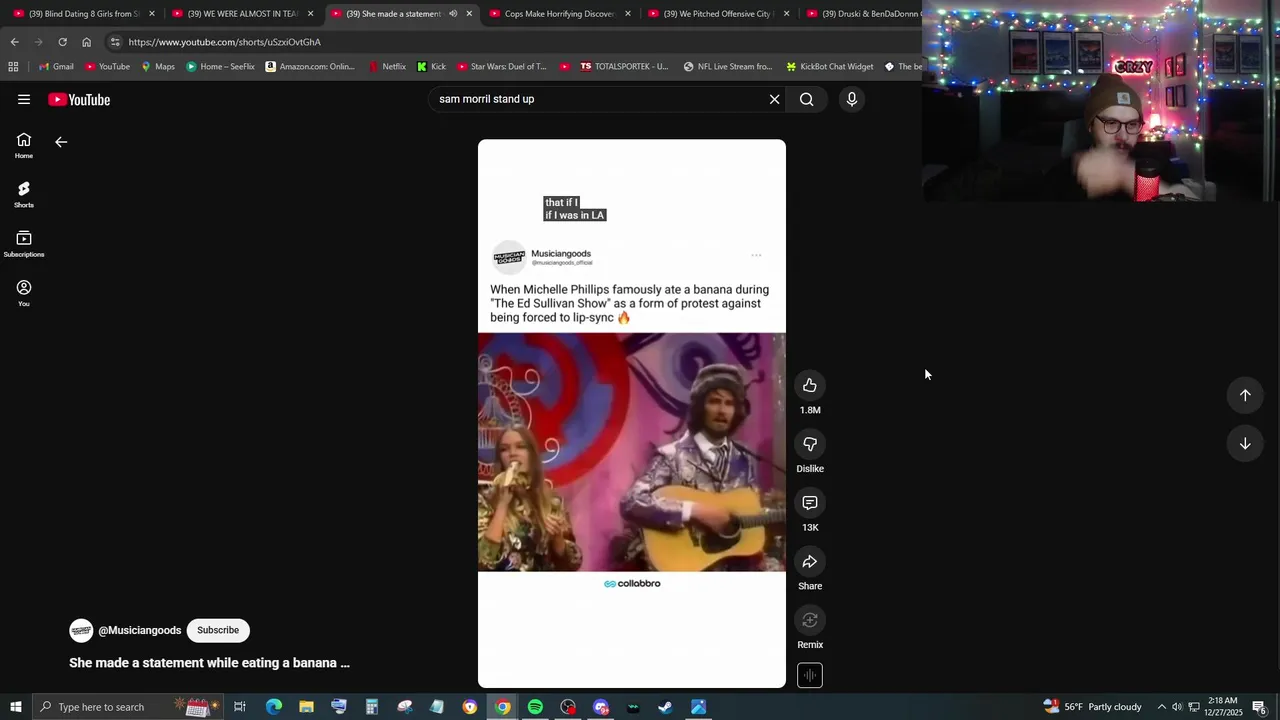Open Subscriptions in the YouTube sidebar

(x=24, y=244)
